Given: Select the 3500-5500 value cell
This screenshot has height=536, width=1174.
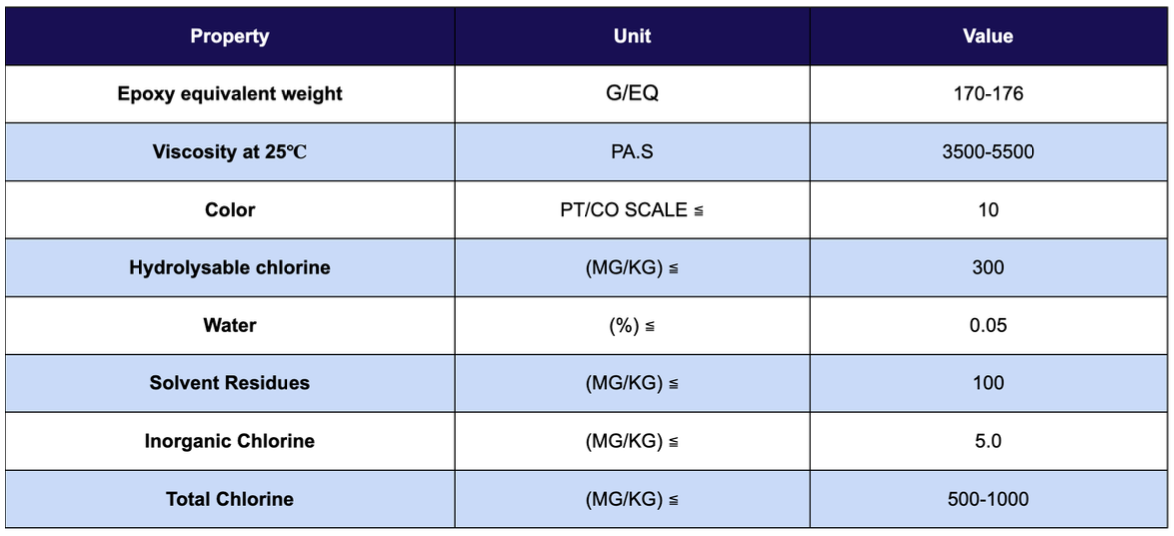Looking at the screenshot, I should click(x=988, y=152).
